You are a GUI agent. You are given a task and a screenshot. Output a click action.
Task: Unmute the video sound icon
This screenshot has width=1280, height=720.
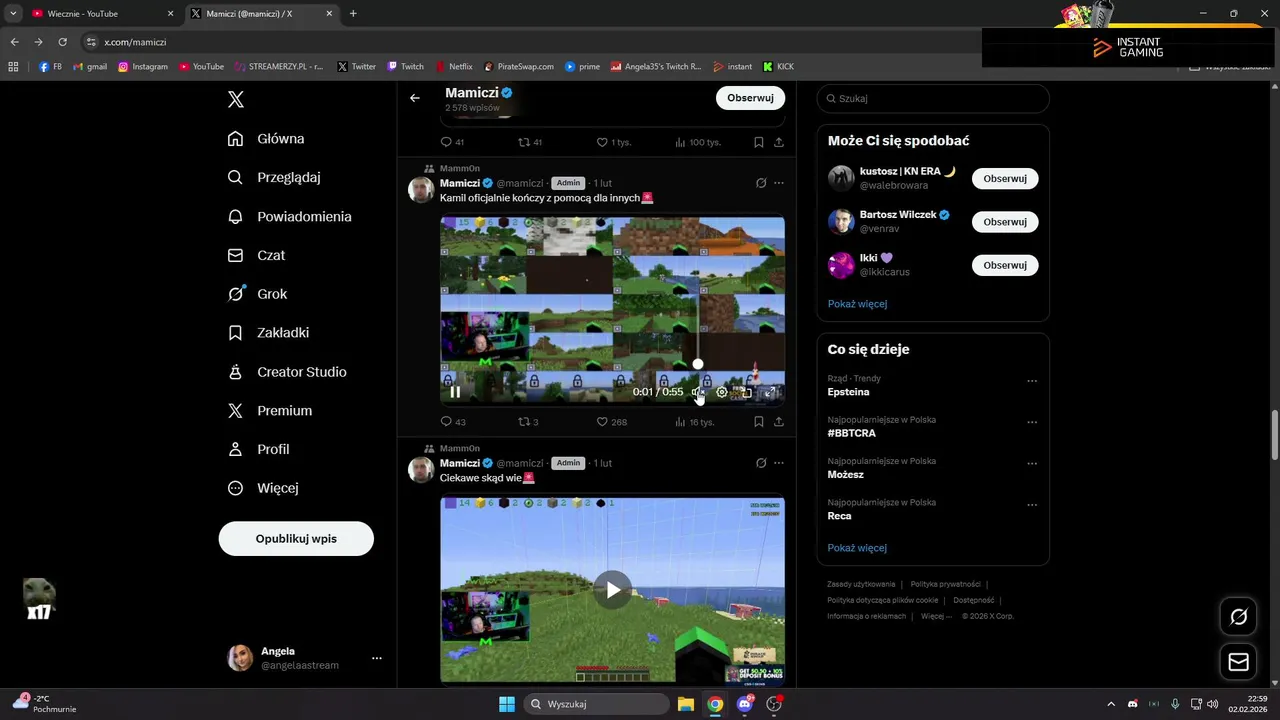click(698, 392)
